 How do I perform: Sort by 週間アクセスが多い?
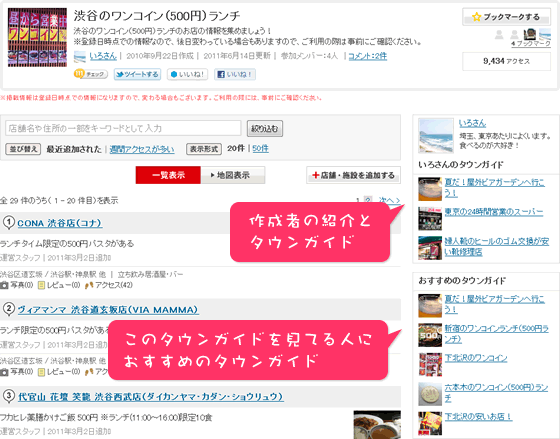[x=142, y=149]
